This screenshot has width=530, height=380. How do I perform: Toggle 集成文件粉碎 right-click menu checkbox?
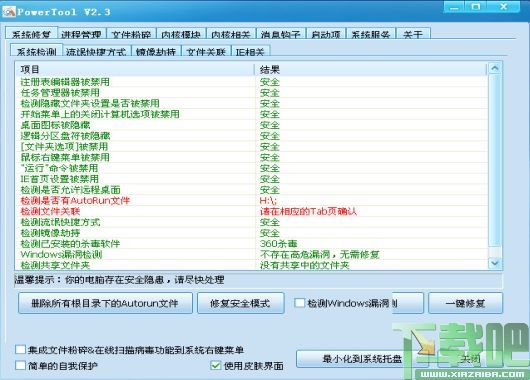click(x=21, y=349)
